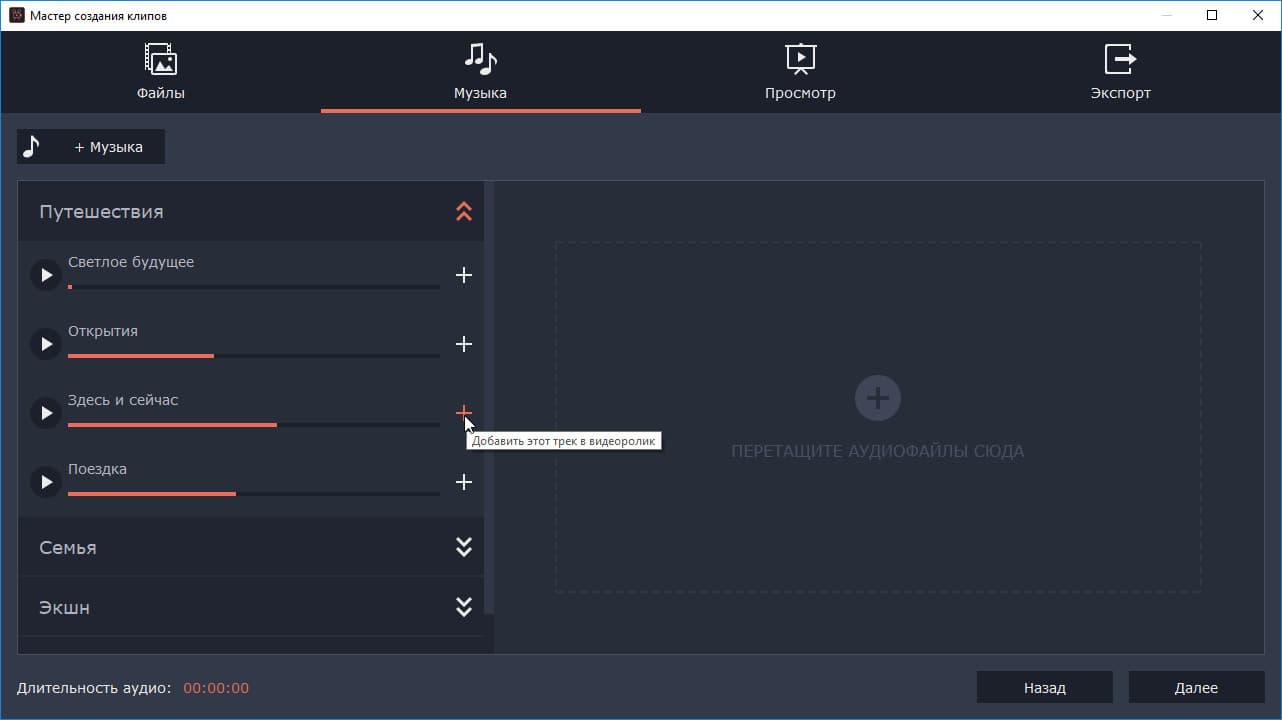Close the clip wizard window

click(x=1258, y=16)
